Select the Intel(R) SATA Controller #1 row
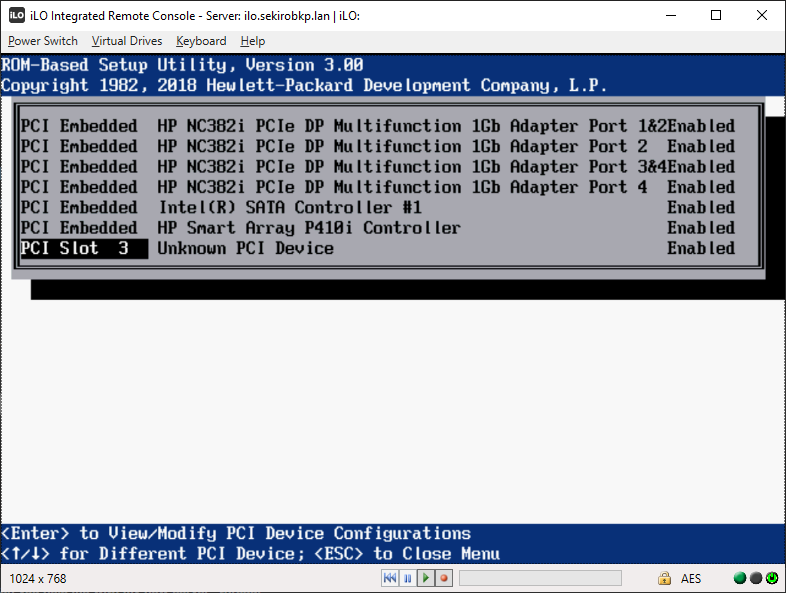 377,208
